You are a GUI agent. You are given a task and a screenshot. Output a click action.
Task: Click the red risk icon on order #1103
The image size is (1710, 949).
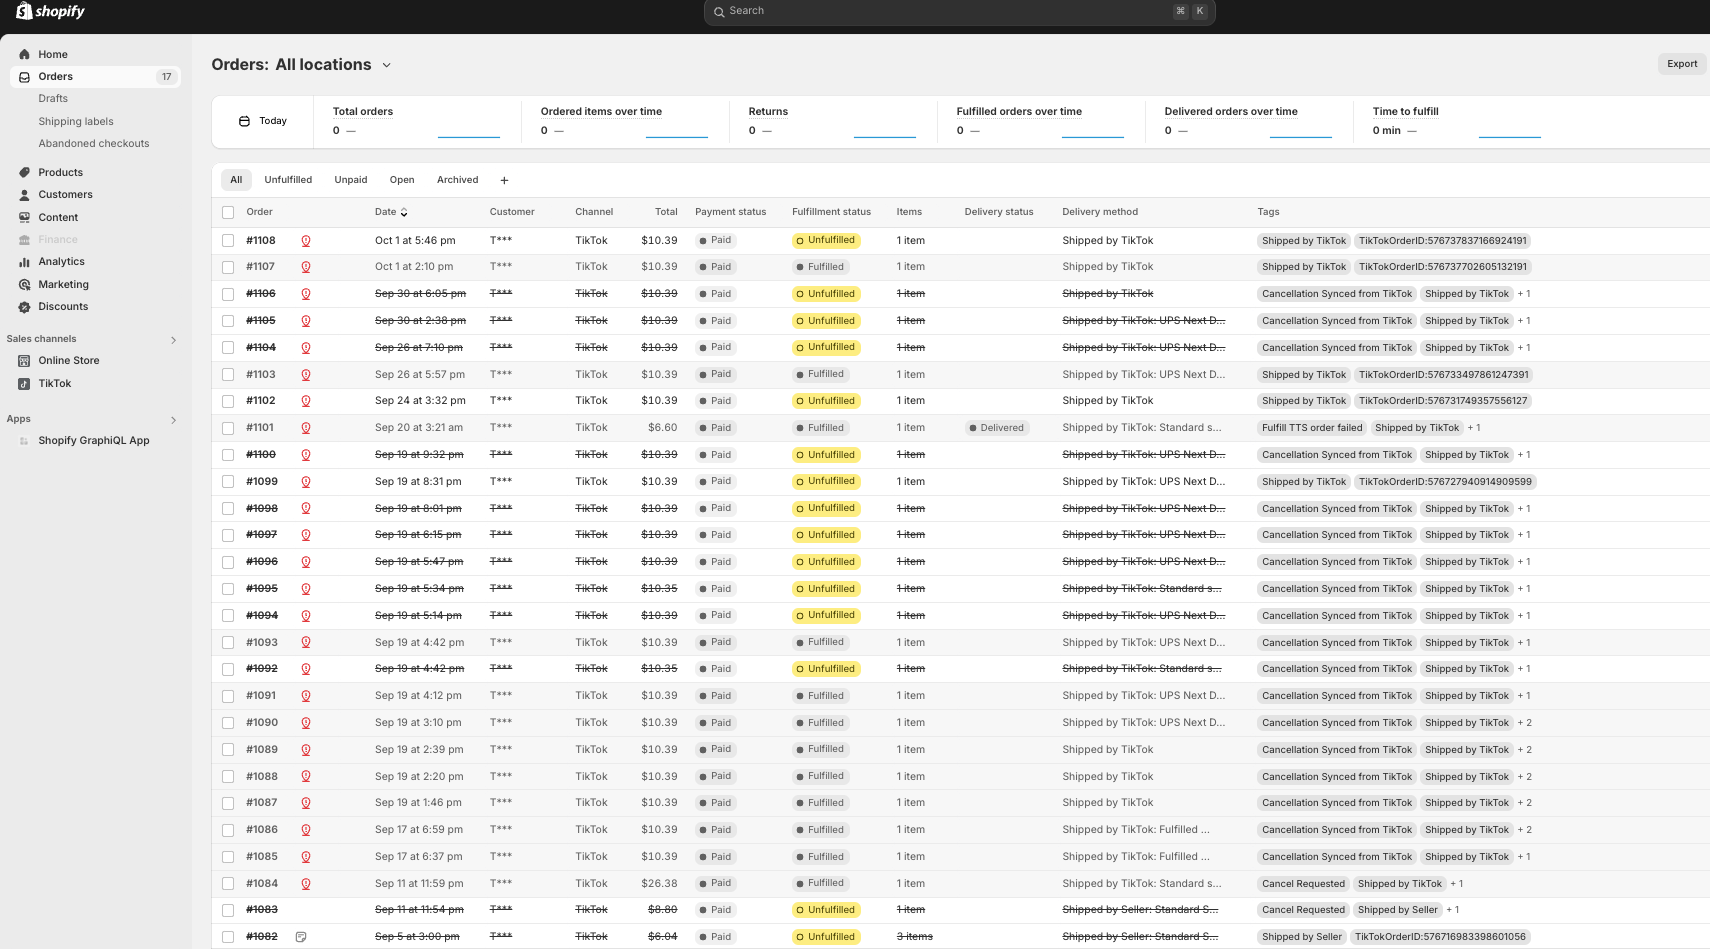coord(306,375)
